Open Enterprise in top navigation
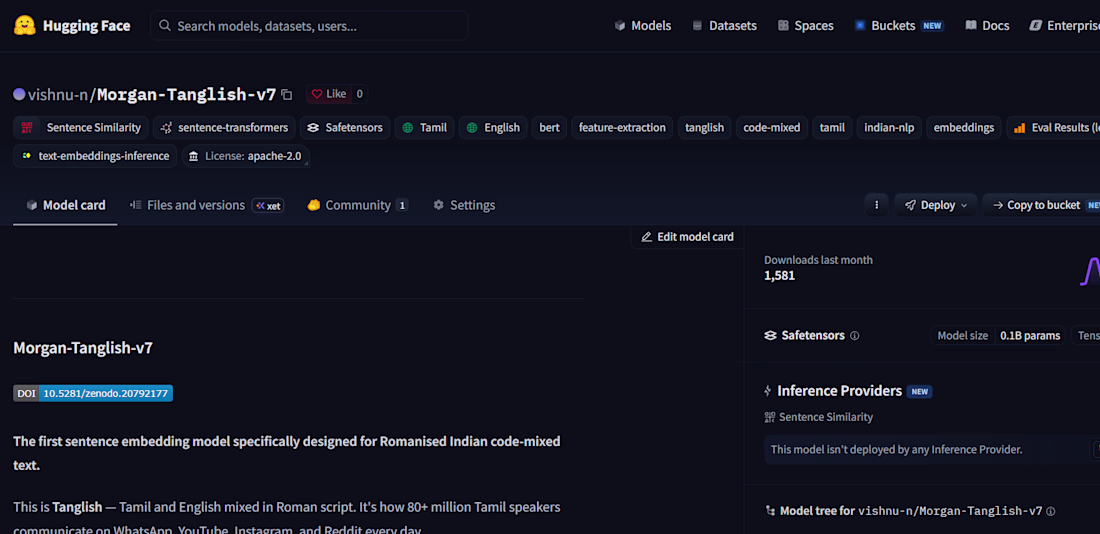Viewport: 1100px width, 534px height. [1065, 26]
